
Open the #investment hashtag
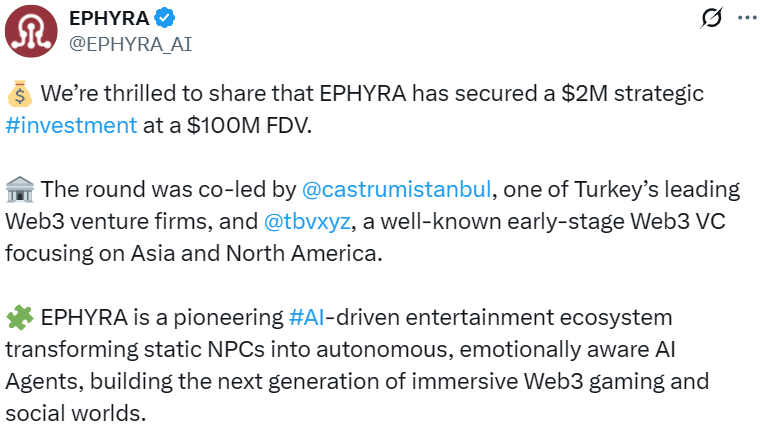(x=71, y=126)
